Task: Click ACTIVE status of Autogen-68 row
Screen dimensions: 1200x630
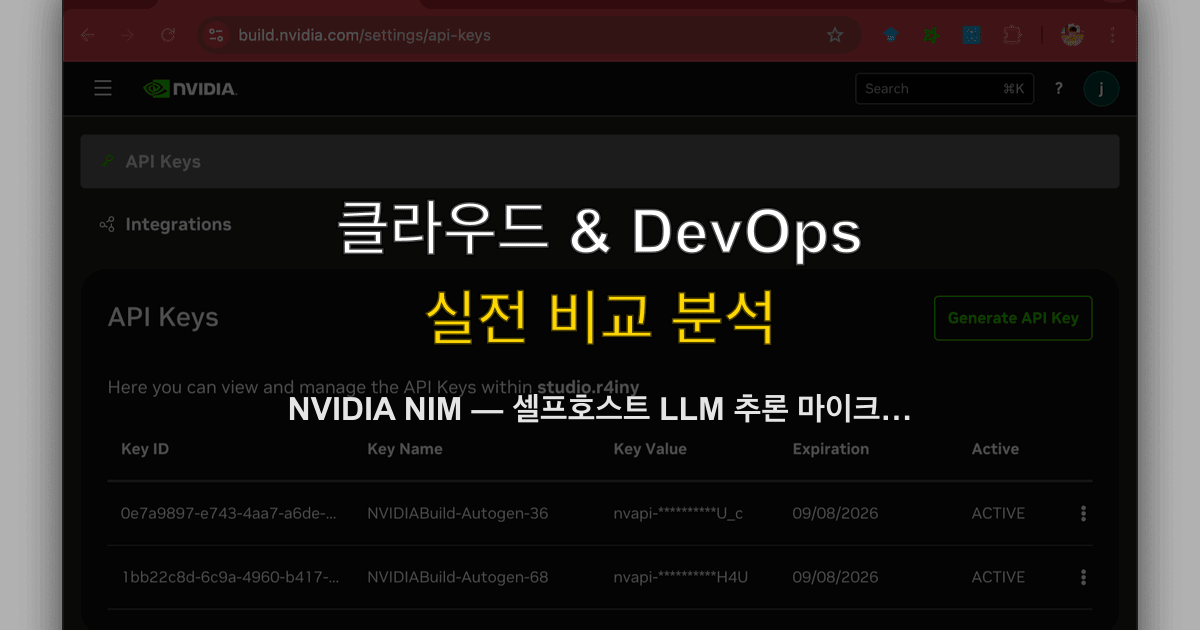Action: [998, 577]
